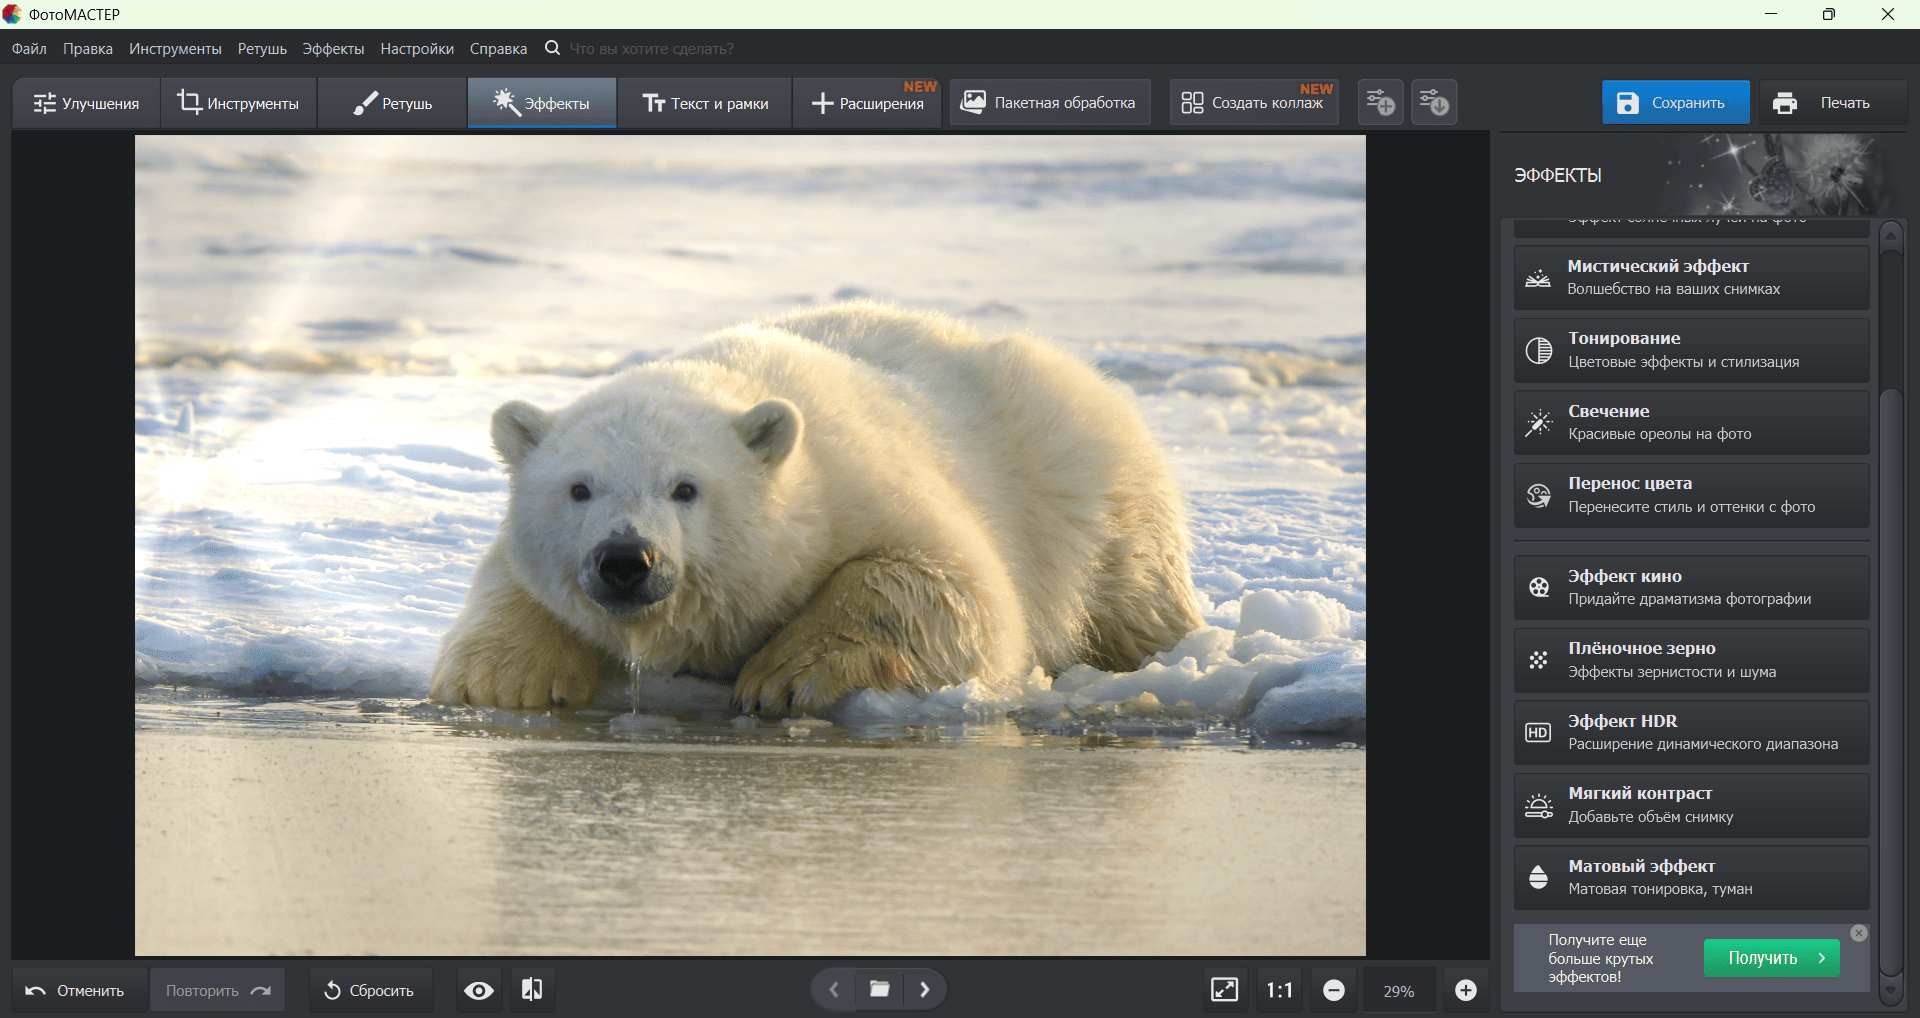This screenshot has height=1018, width=1920.
Task: Switch to the Ретушь tab
Action: 391,102
